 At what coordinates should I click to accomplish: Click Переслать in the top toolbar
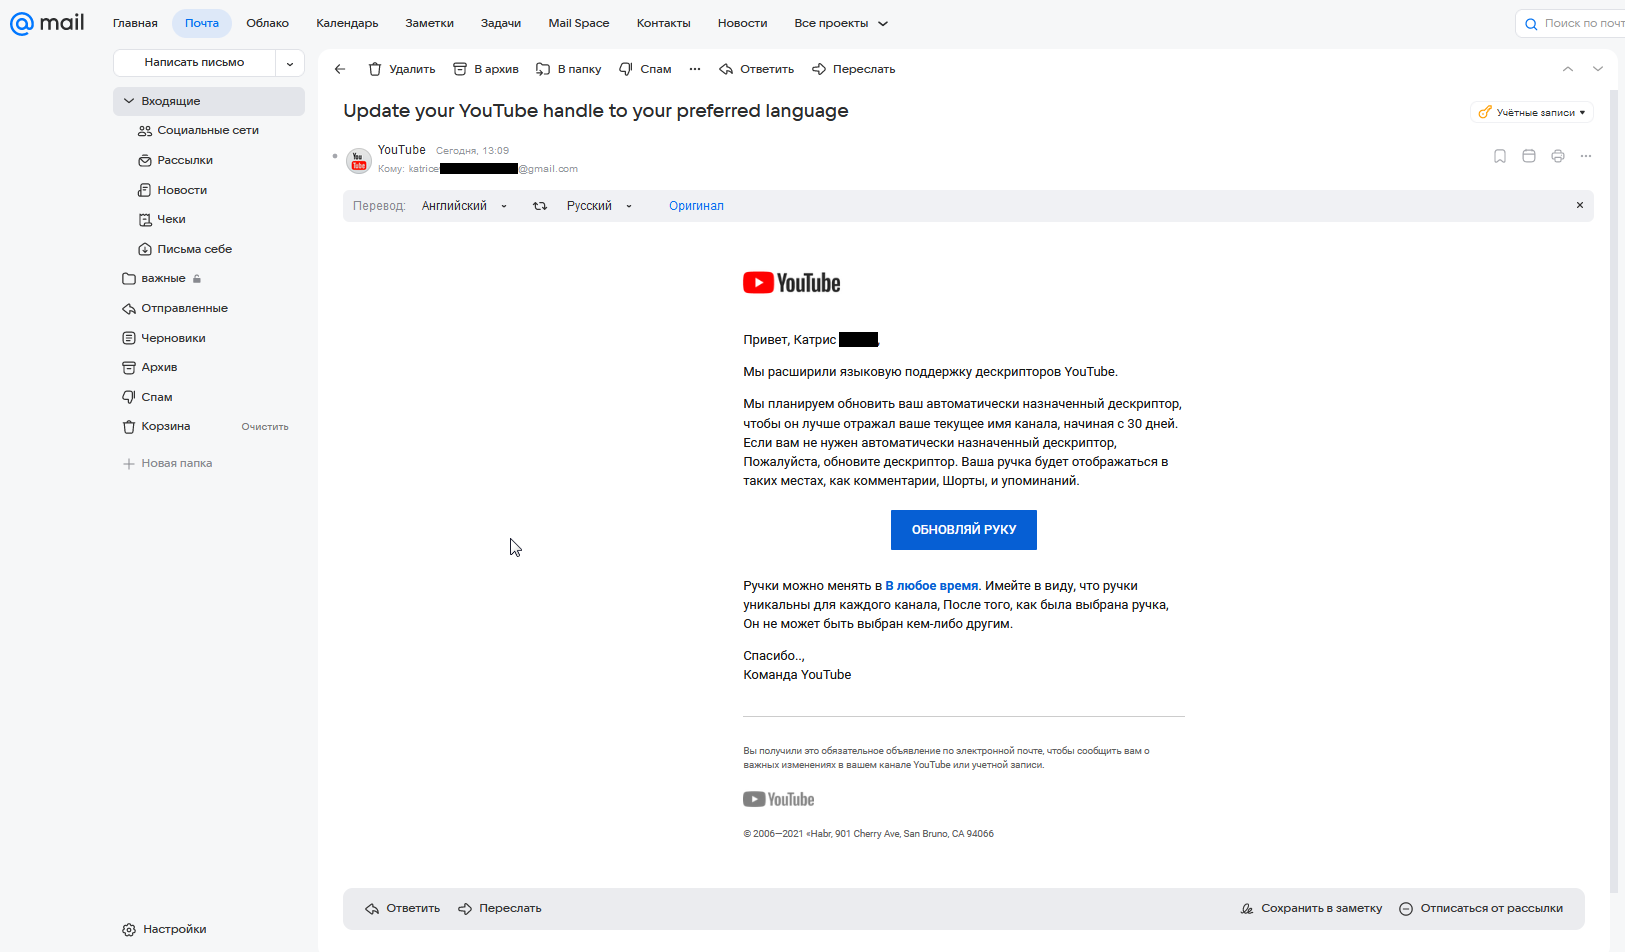(854, 69)
